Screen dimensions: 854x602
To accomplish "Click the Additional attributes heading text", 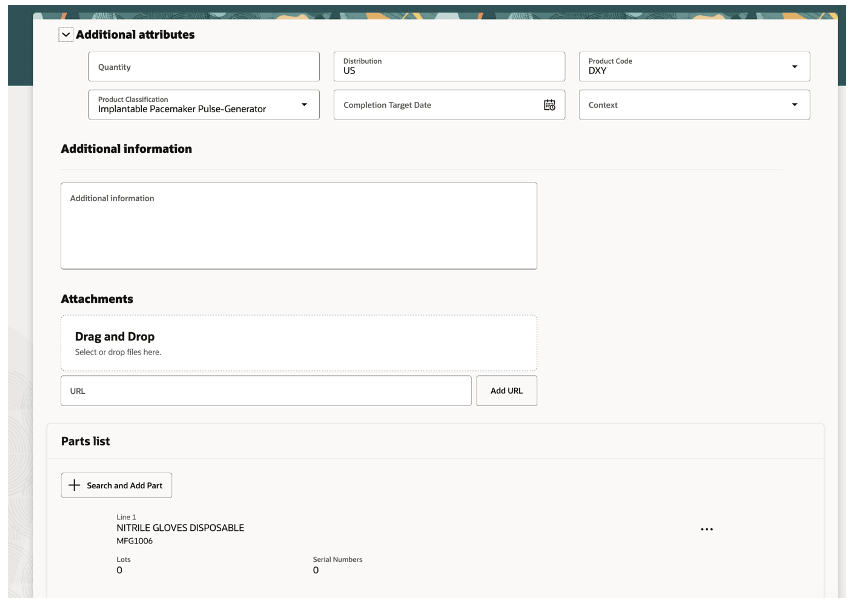I will (x=135, y=35).
